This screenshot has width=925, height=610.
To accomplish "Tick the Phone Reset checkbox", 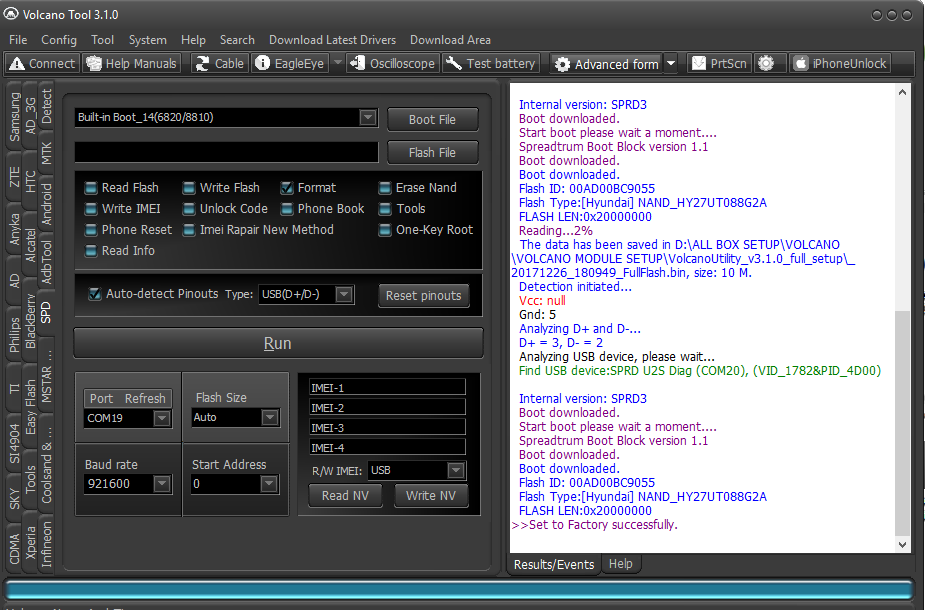I will point(91,230).
